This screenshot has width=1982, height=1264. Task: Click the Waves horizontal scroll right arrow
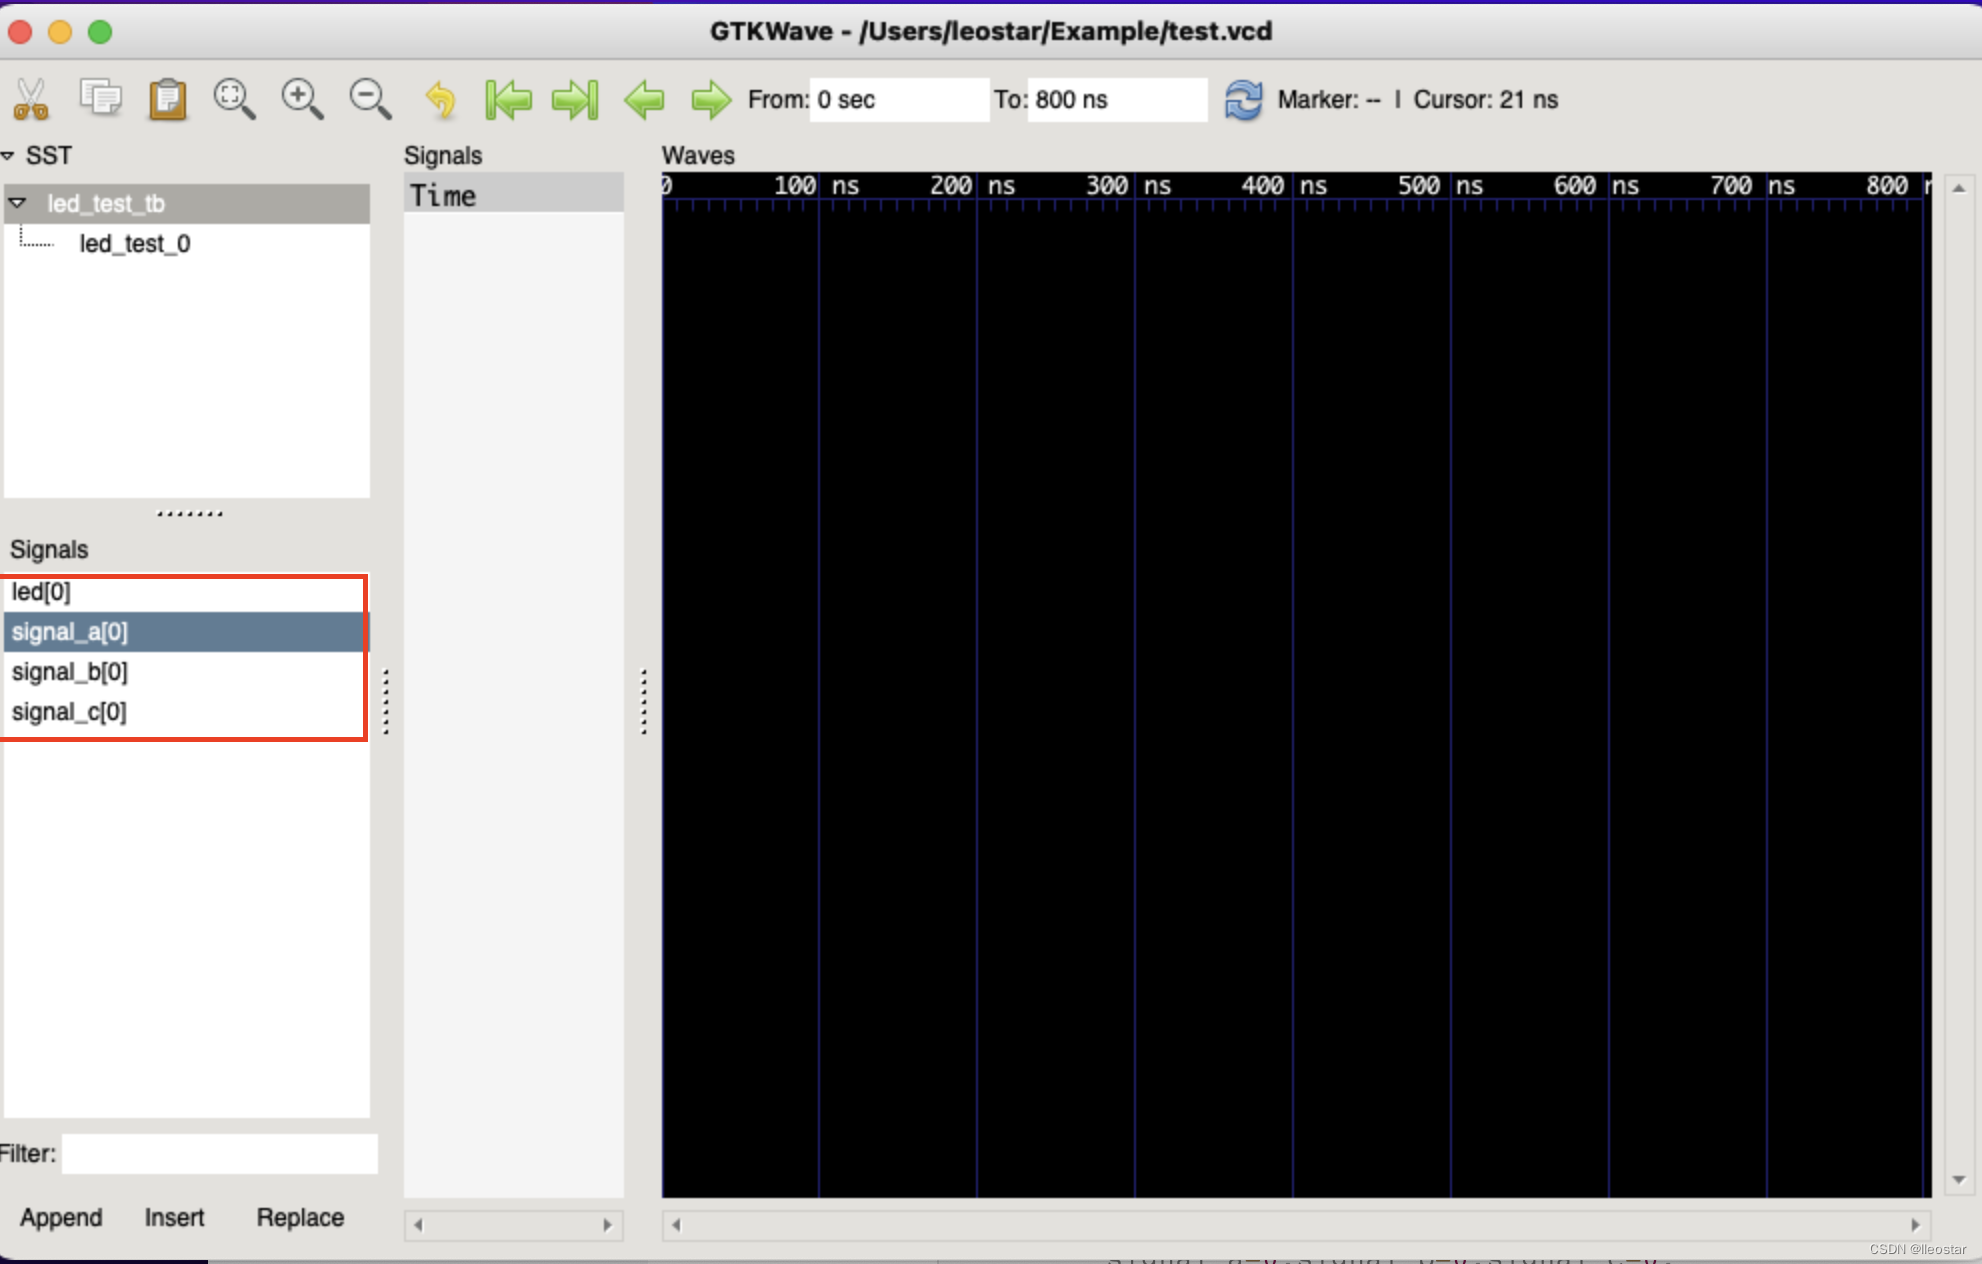1915,1225
